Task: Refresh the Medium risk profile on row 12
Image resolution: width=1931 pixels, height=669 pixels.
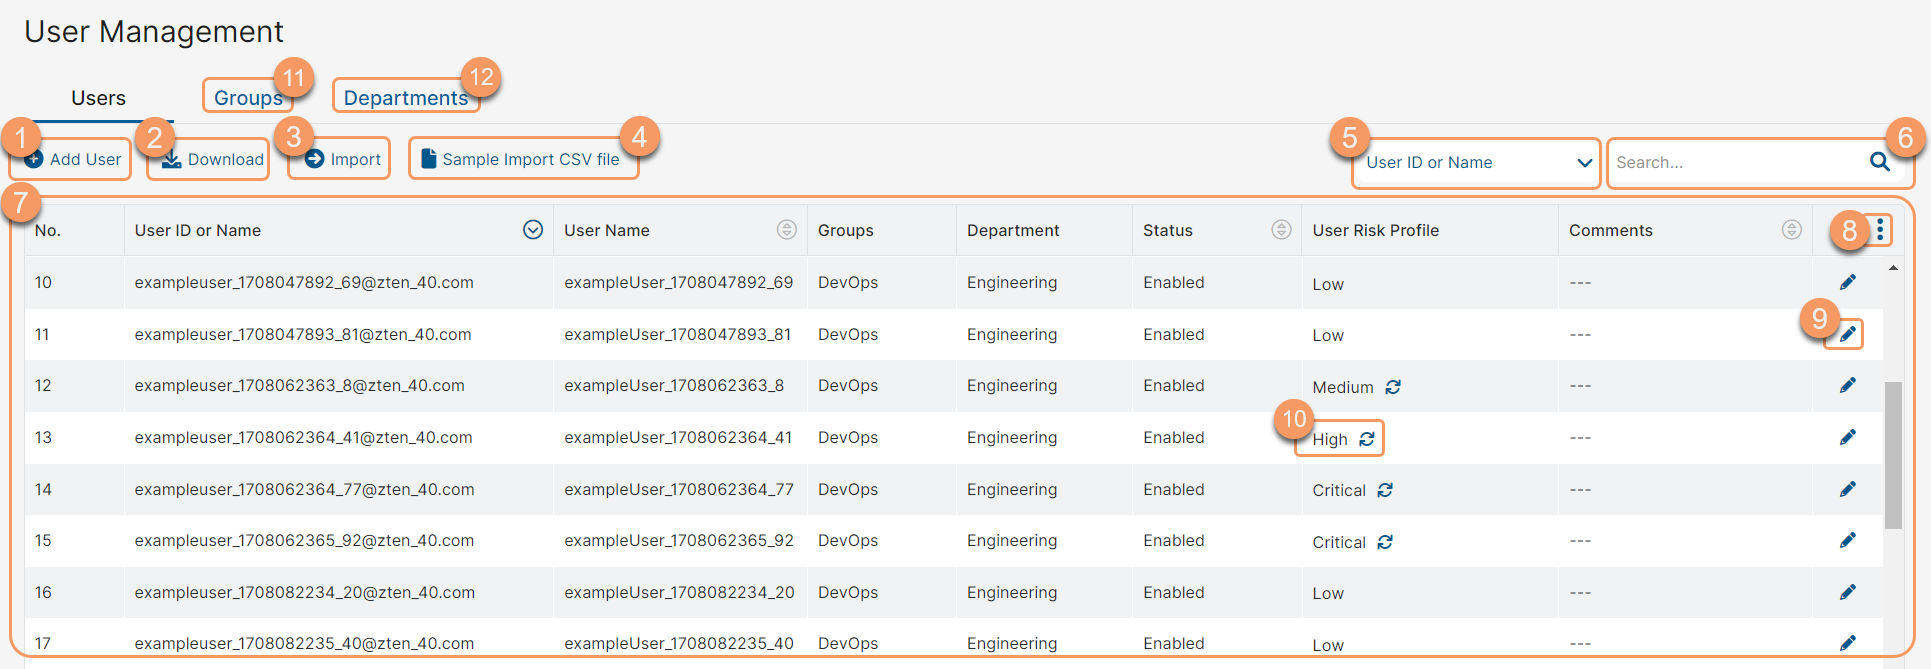Action: pos(1393,387)
